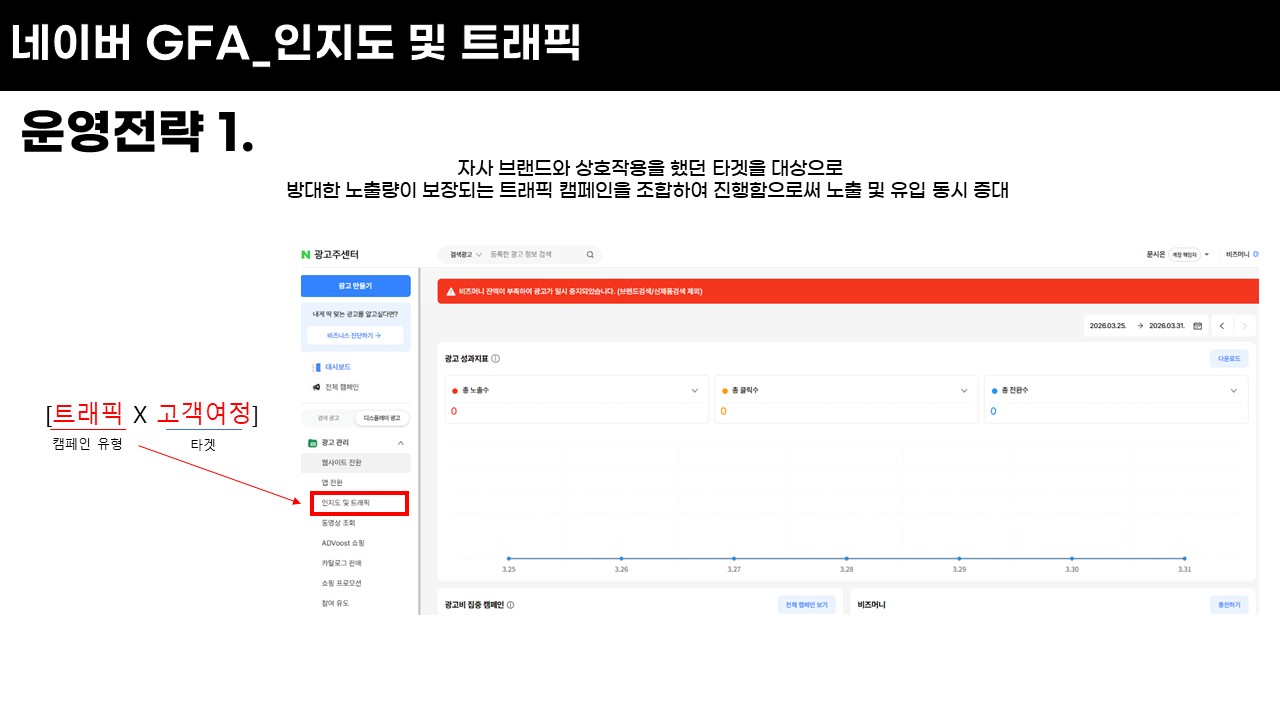Expand the 총 클릭수 metric dropdown
Image resolution: width=1280 pixels, height=720 pixels.
pos(964,391)
